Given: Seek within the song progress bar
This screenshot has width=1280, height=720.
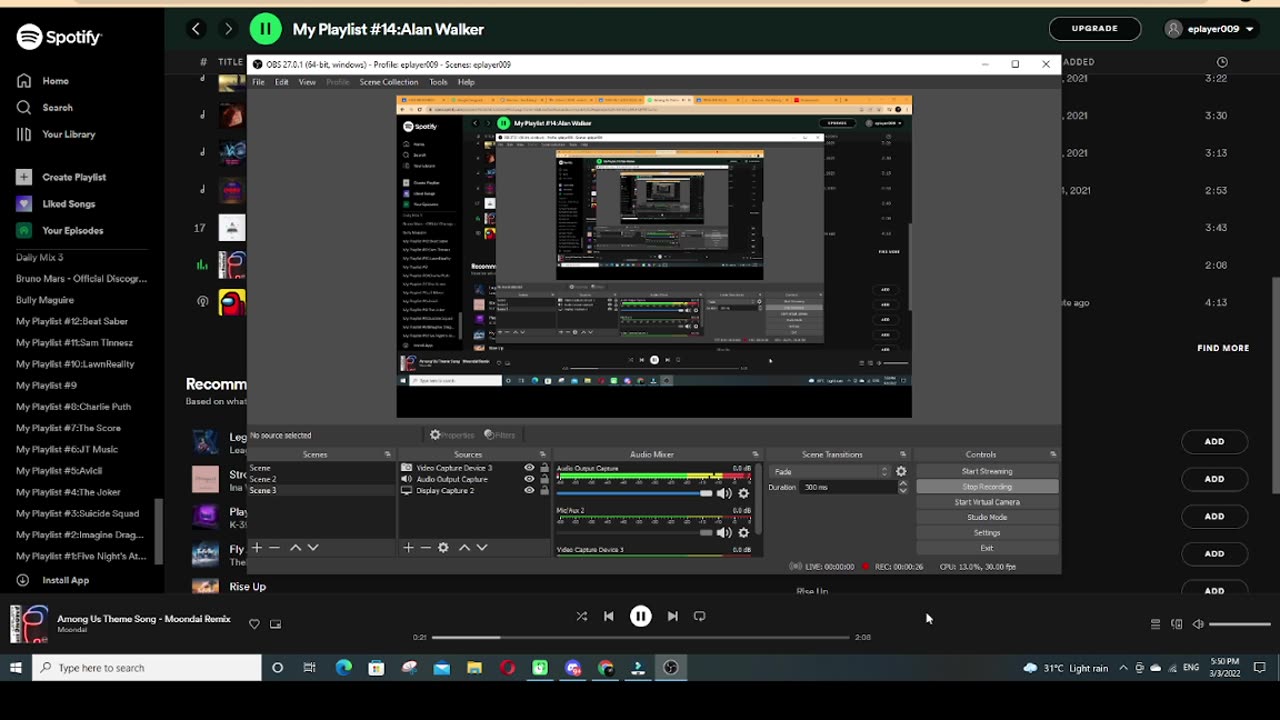Looking at the screenshot, I should coord(640,637).
